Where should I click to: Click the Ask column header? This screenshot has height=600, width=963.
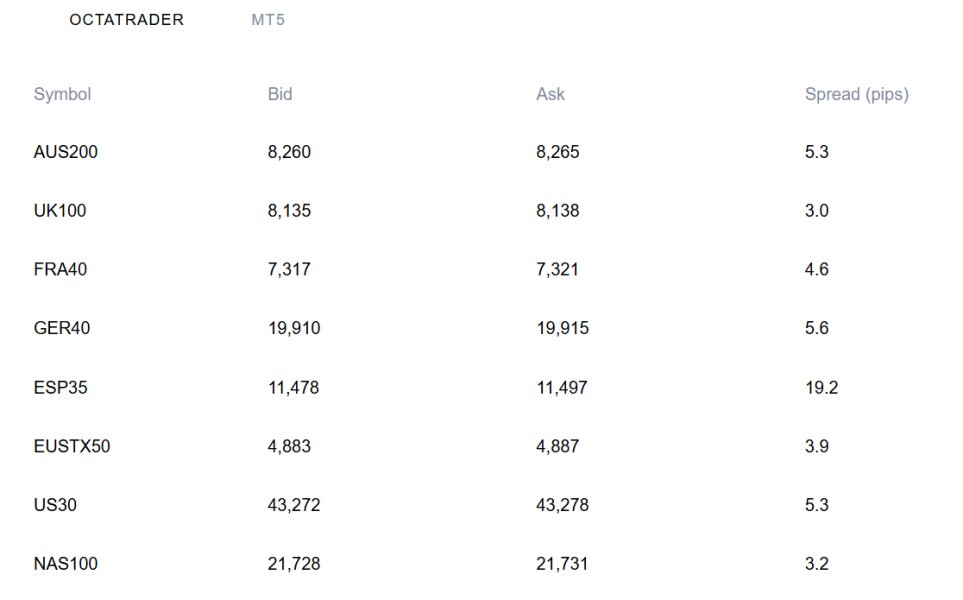[x=550, y=94]
